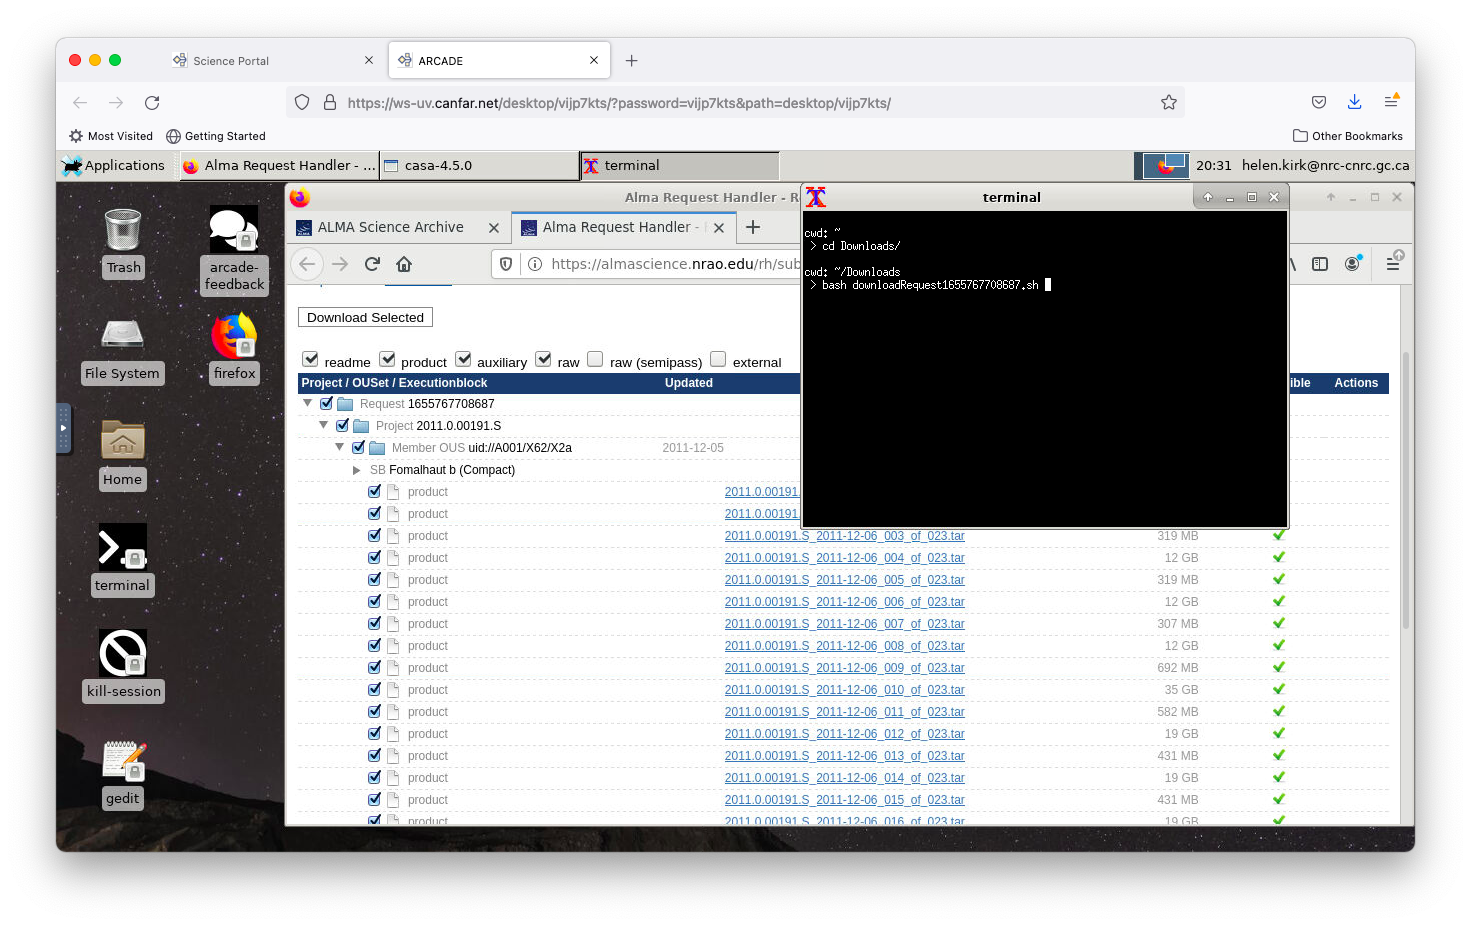Uncheck the auxiliary checkbox
The image size is (1471, 926).
point(463,359)
